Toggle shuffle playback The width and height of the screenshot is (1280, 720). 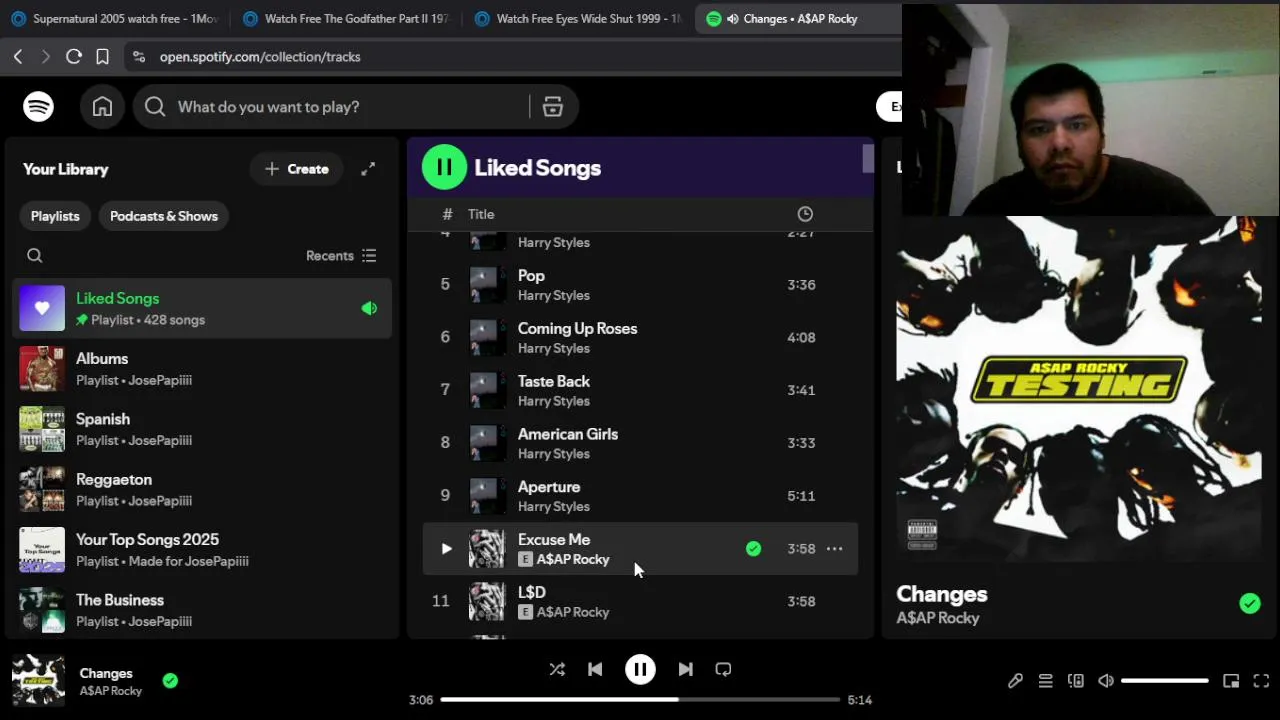coord(557,670)
